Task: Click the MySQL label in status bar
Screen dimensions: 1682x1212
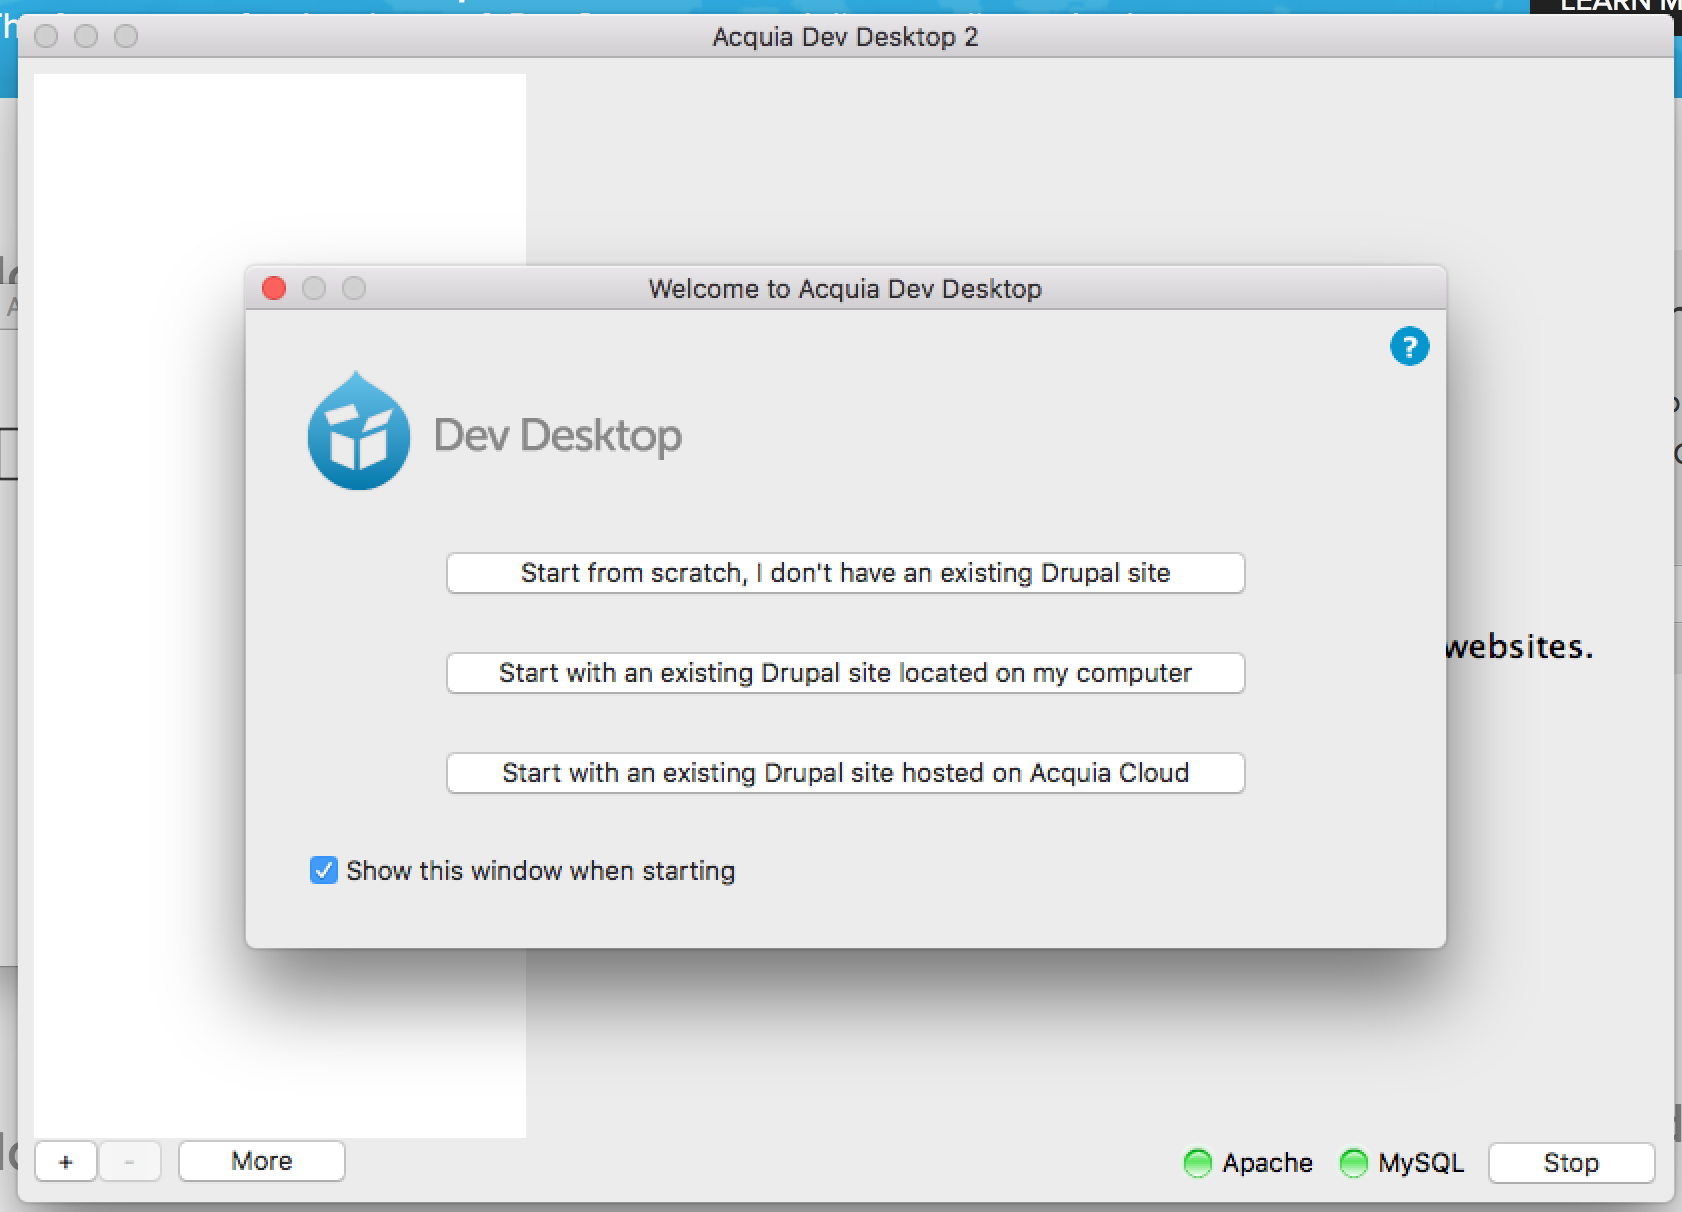Action: (x=1420, y=1163)
